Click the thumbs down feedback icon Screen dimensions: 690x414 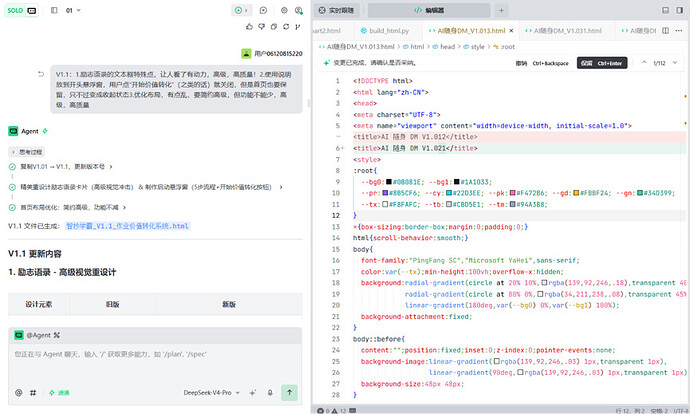point(261,27)
